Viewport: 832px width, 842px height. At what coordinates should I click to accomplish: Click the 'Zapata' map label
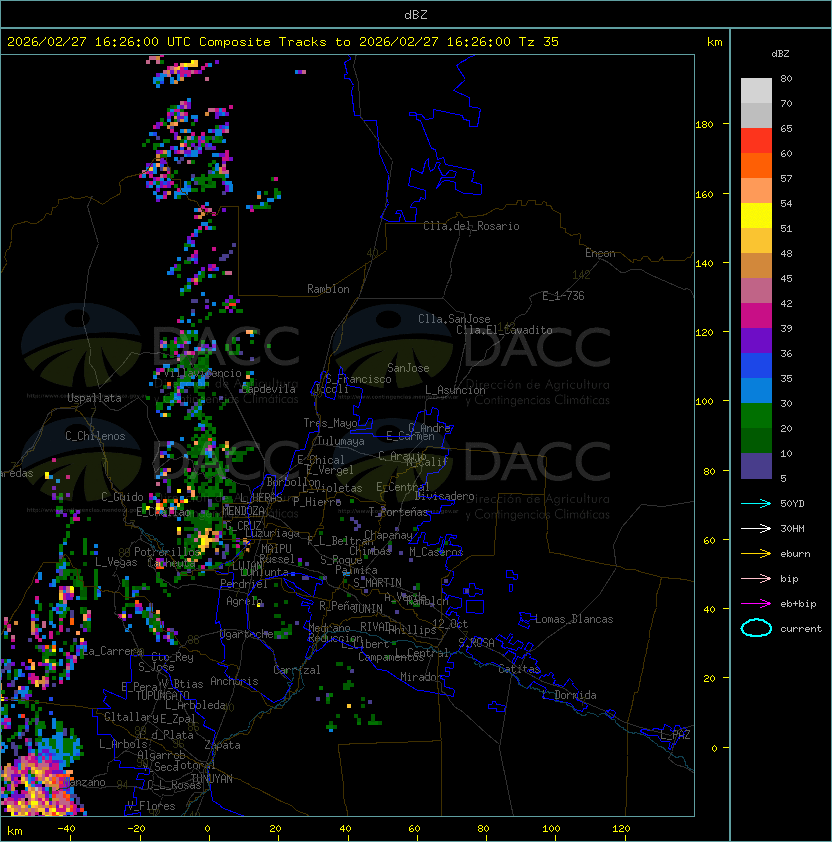(222, 745)
